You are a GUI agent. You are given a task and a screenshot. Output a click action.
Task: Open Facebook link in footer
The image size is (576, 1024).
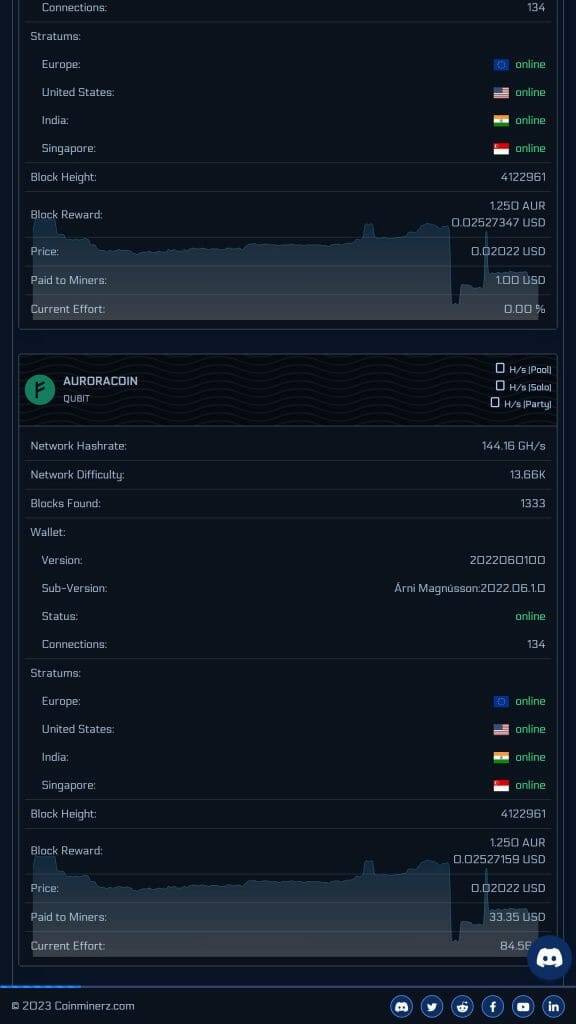492,1006
